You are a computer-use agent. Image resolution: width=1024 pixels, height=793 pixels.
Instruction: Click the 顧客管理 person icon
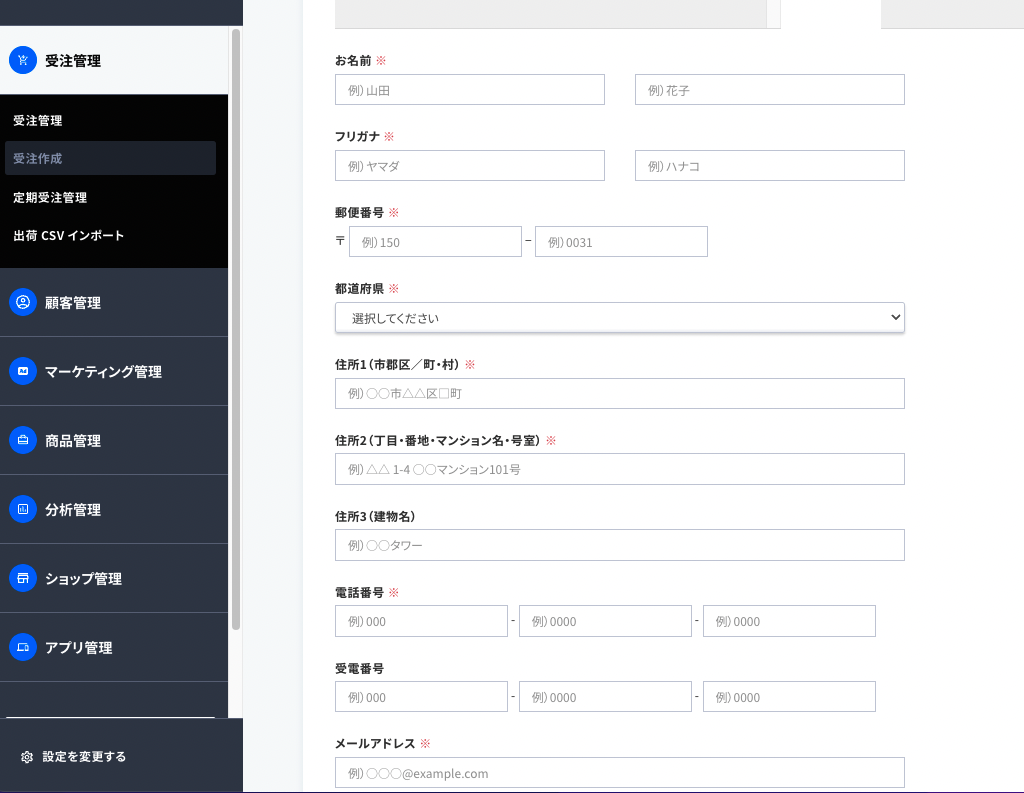pos(22,302)
